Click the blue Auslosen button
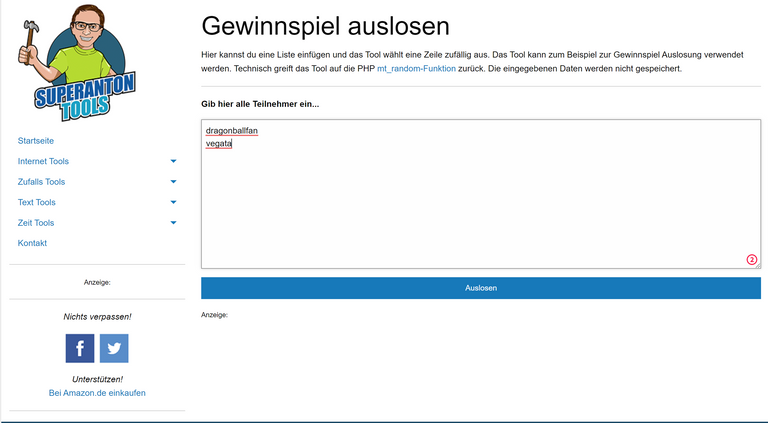 [x=480, y=288]
